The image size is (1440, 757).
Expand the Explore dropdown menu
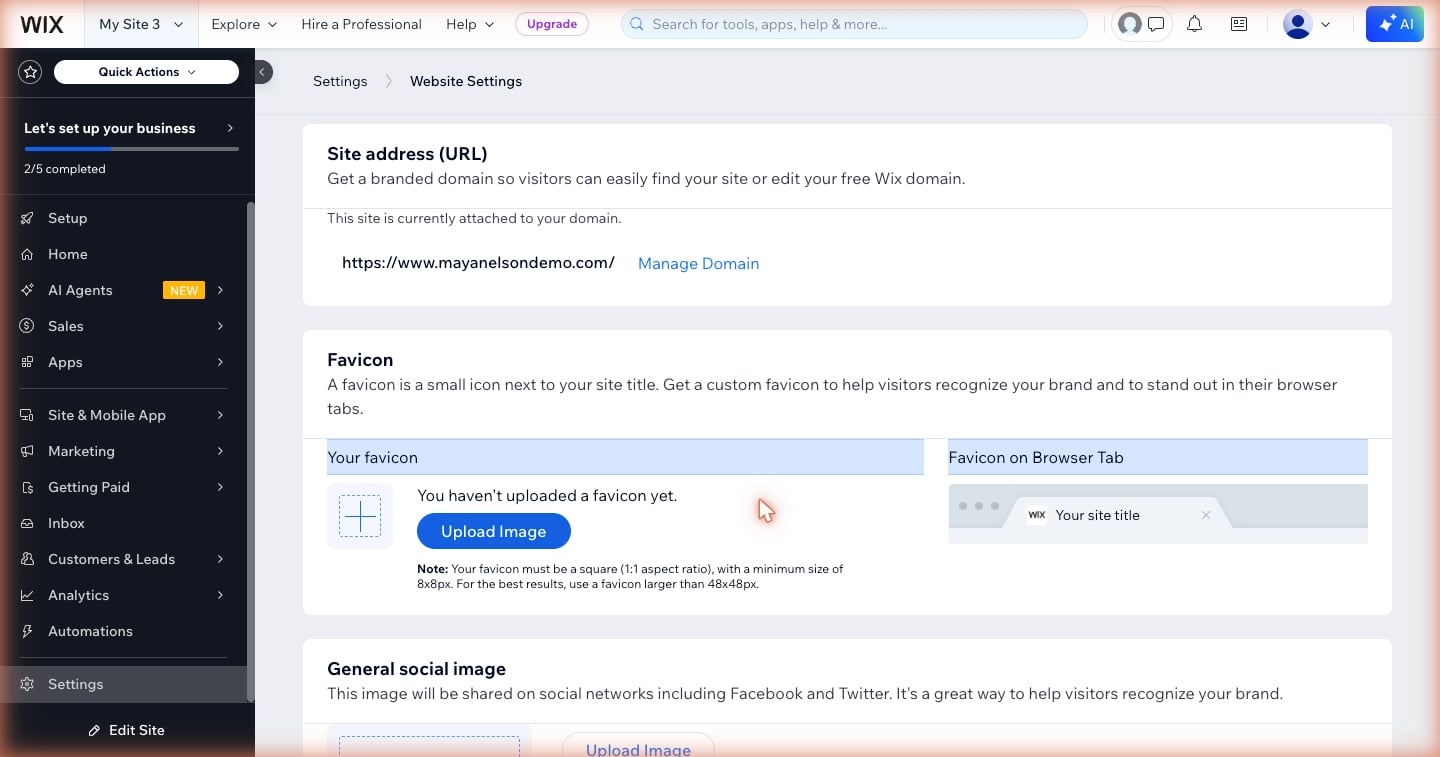(244, 24)
